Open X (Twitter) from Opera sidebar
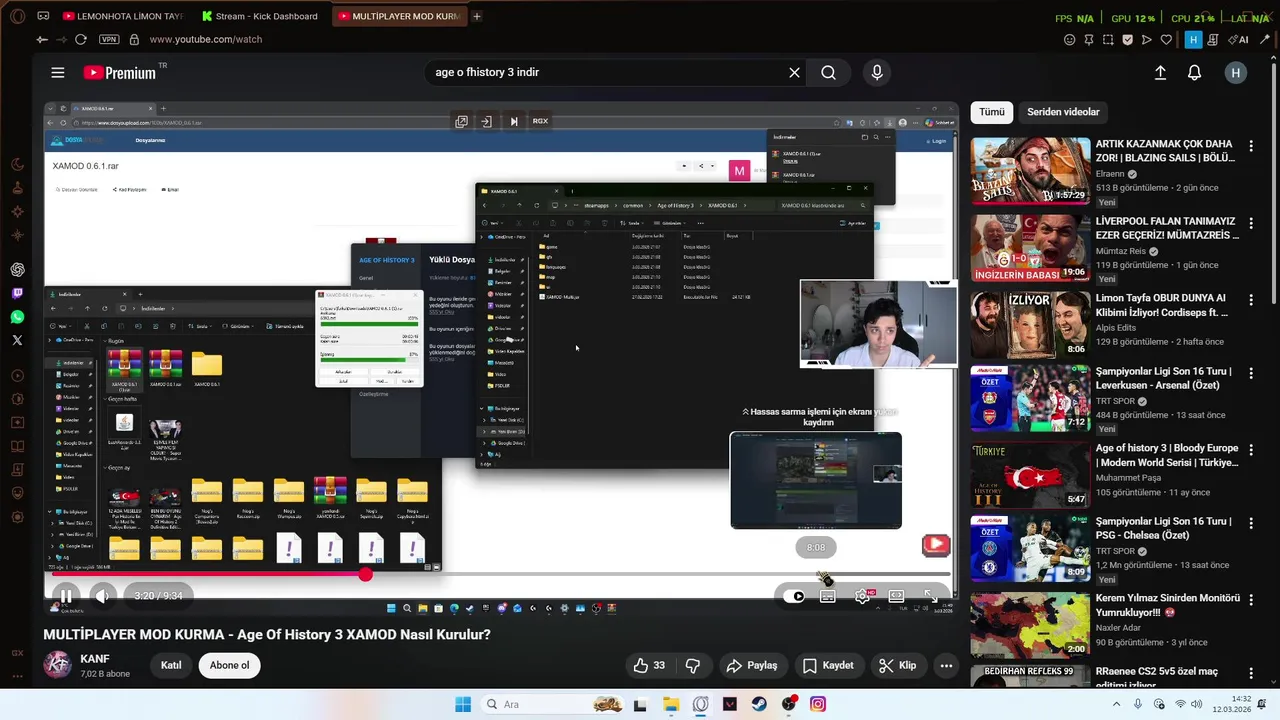This screenshot has width=1280, height=720. tap(17, 340)
